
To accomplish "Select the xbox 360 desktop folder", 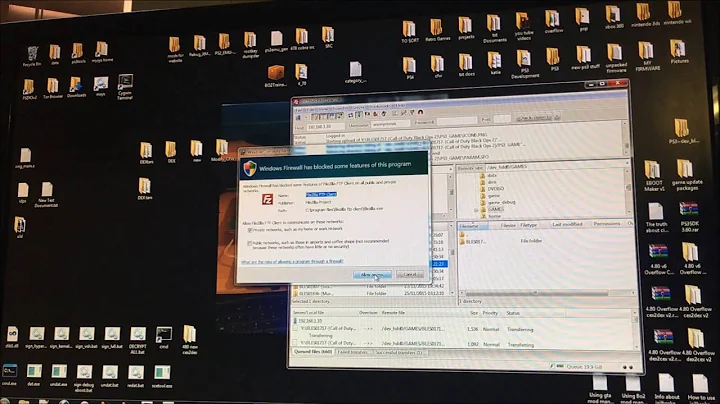I will pos(614,17).
